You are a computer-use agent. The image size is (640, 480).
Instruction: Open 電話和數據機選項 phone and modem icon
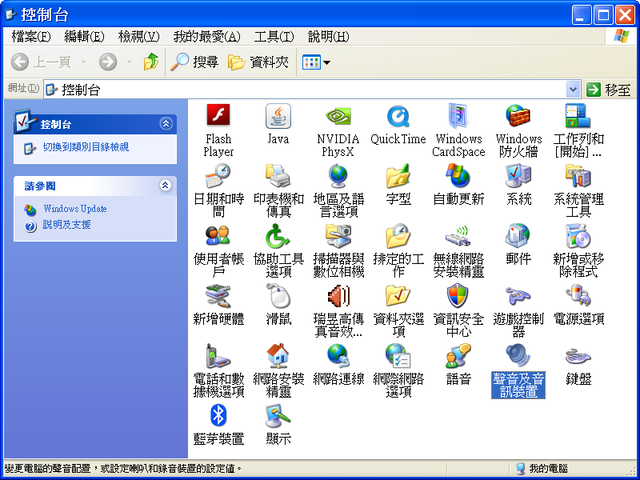pos(218,356)
